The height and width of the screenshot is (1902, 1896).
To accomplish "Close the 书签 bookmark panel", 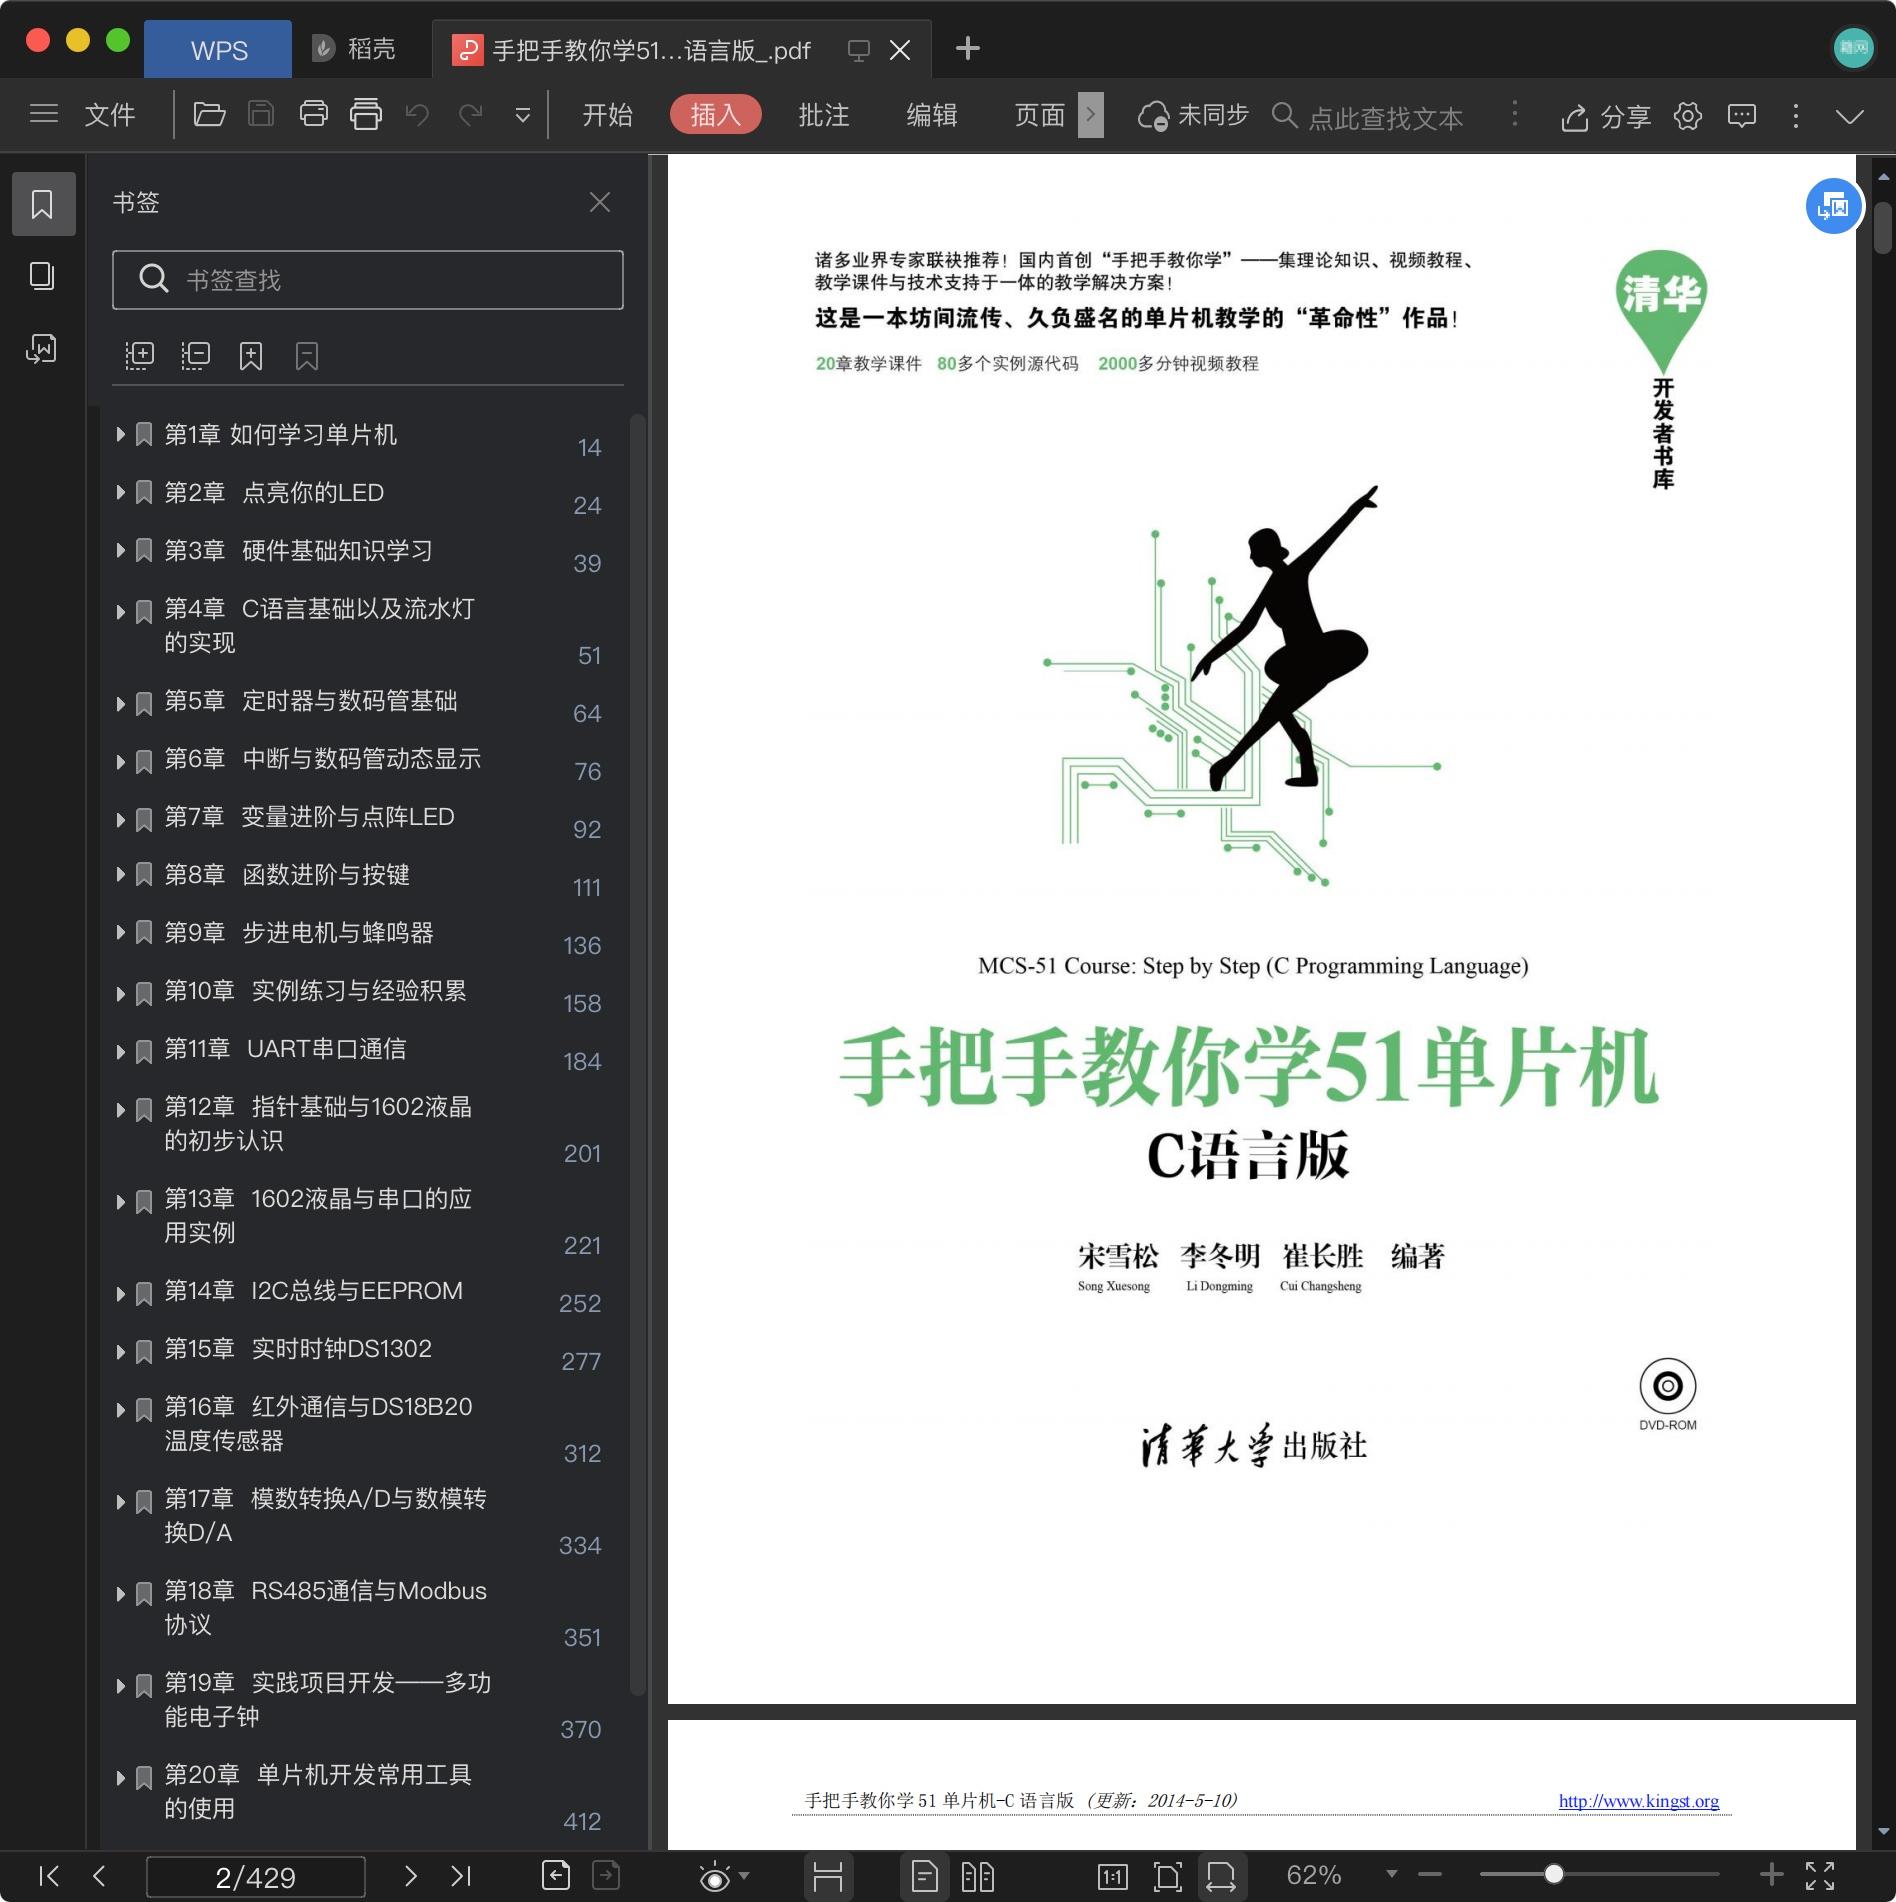I will 600,202.
